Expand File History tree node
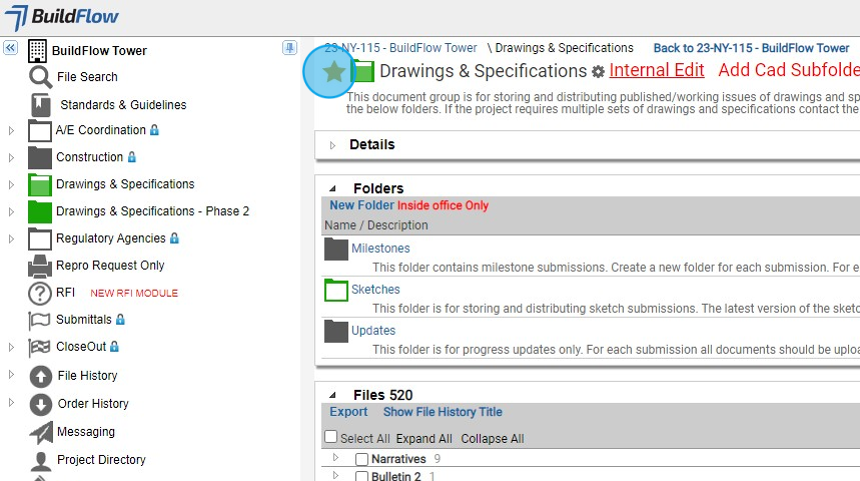 click(11, 374)
